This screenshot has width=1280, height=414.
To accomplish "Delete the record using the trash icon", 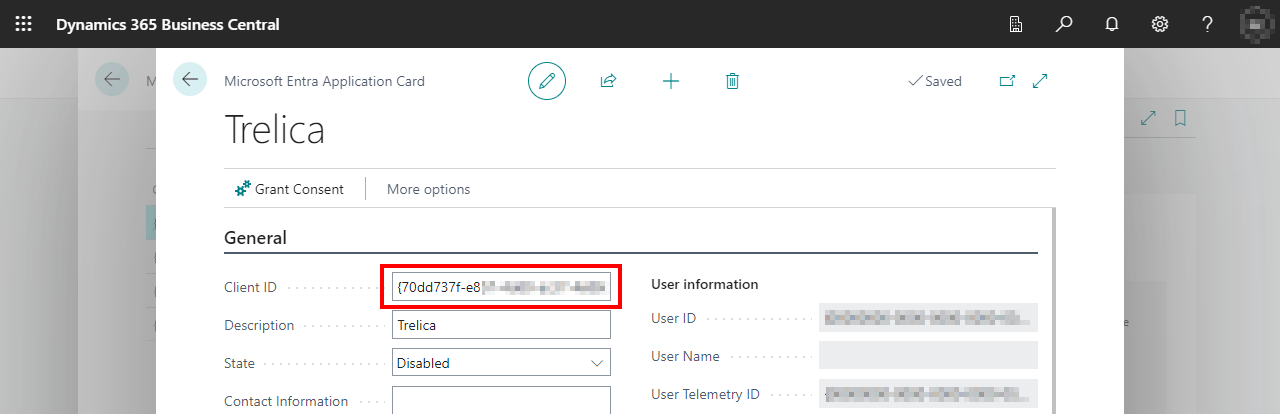I will tap(732, 81).
